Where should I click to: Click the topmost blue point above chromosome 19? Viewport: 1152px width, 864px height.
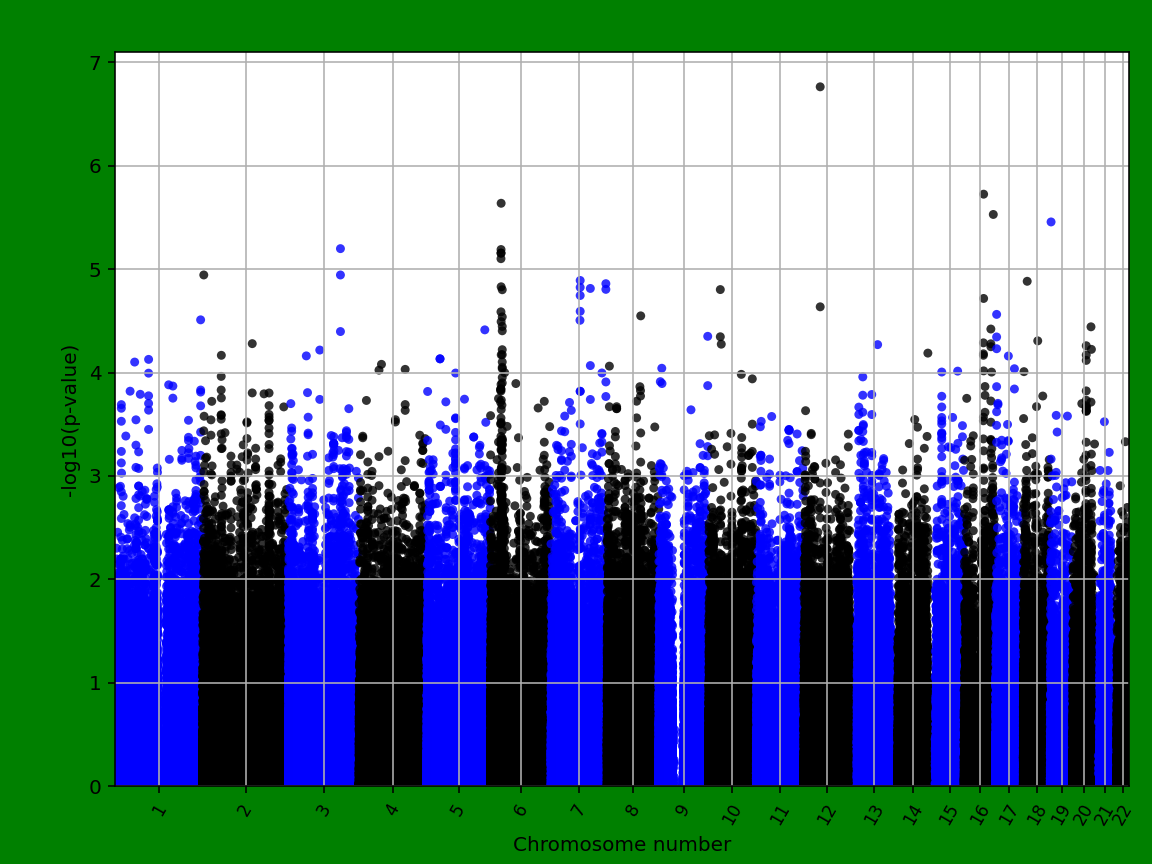click(x=1051, y=220)
